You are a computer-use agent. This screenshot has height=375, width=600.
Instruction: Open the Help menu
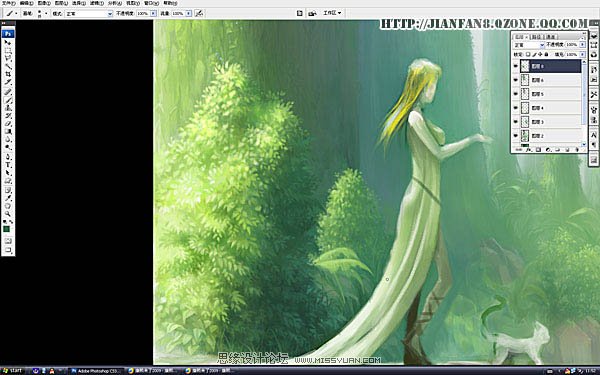[x=170, y=3]
